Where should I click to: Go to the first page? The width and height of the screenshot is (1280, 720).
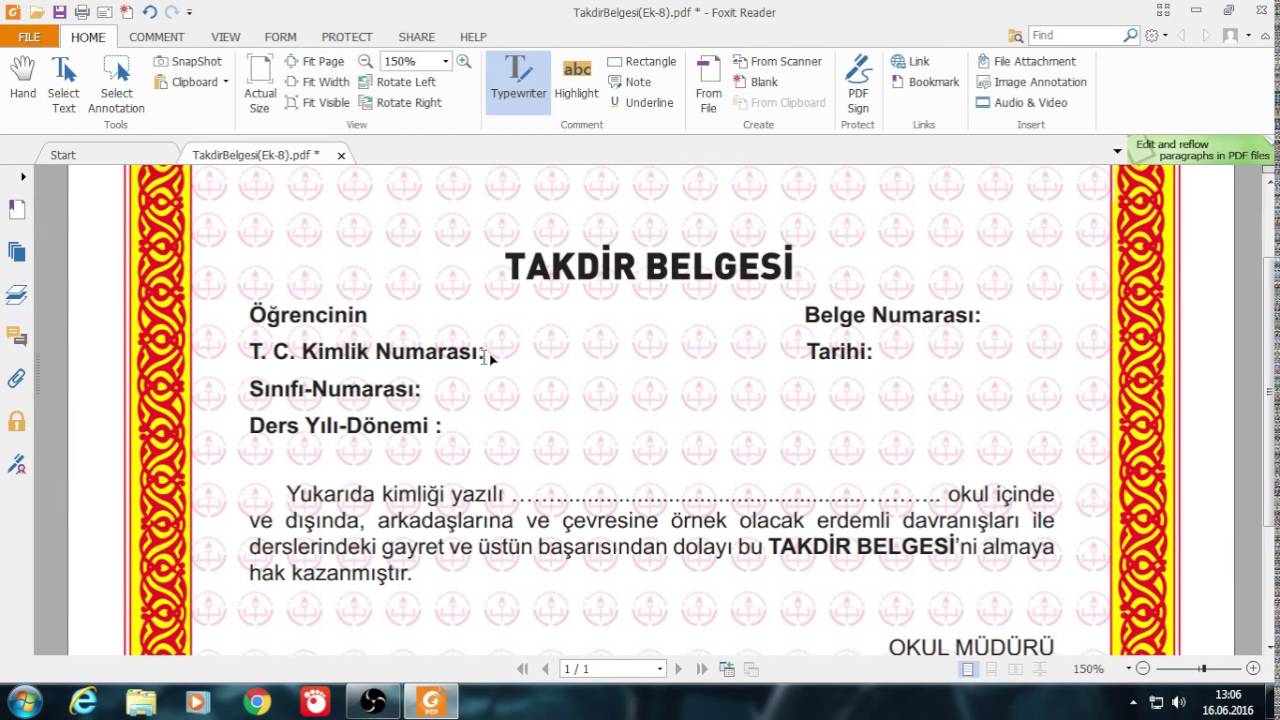(522, 669)
